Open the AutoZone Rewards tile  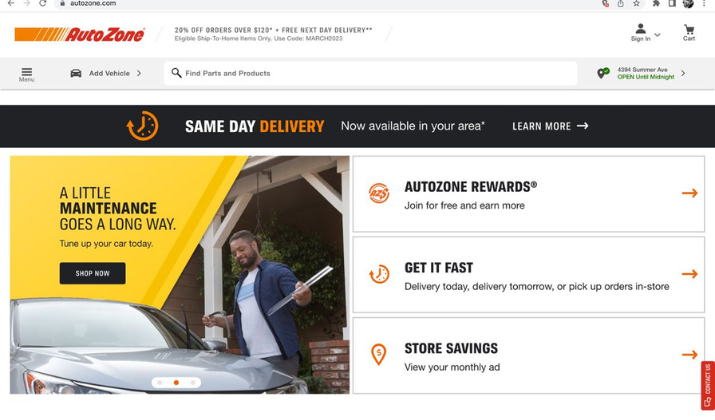click(x=528, y=194)
